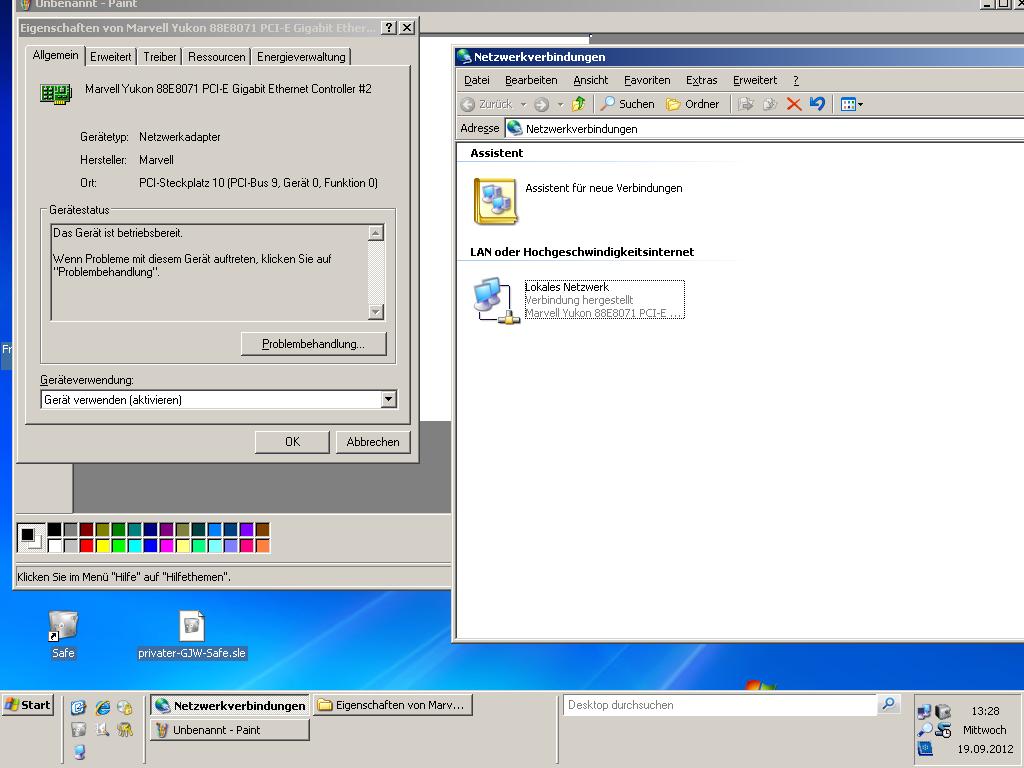Pick the orange color in Paint palette
1024x768 pixels.
pyautogui.click(x=263, y=545)
